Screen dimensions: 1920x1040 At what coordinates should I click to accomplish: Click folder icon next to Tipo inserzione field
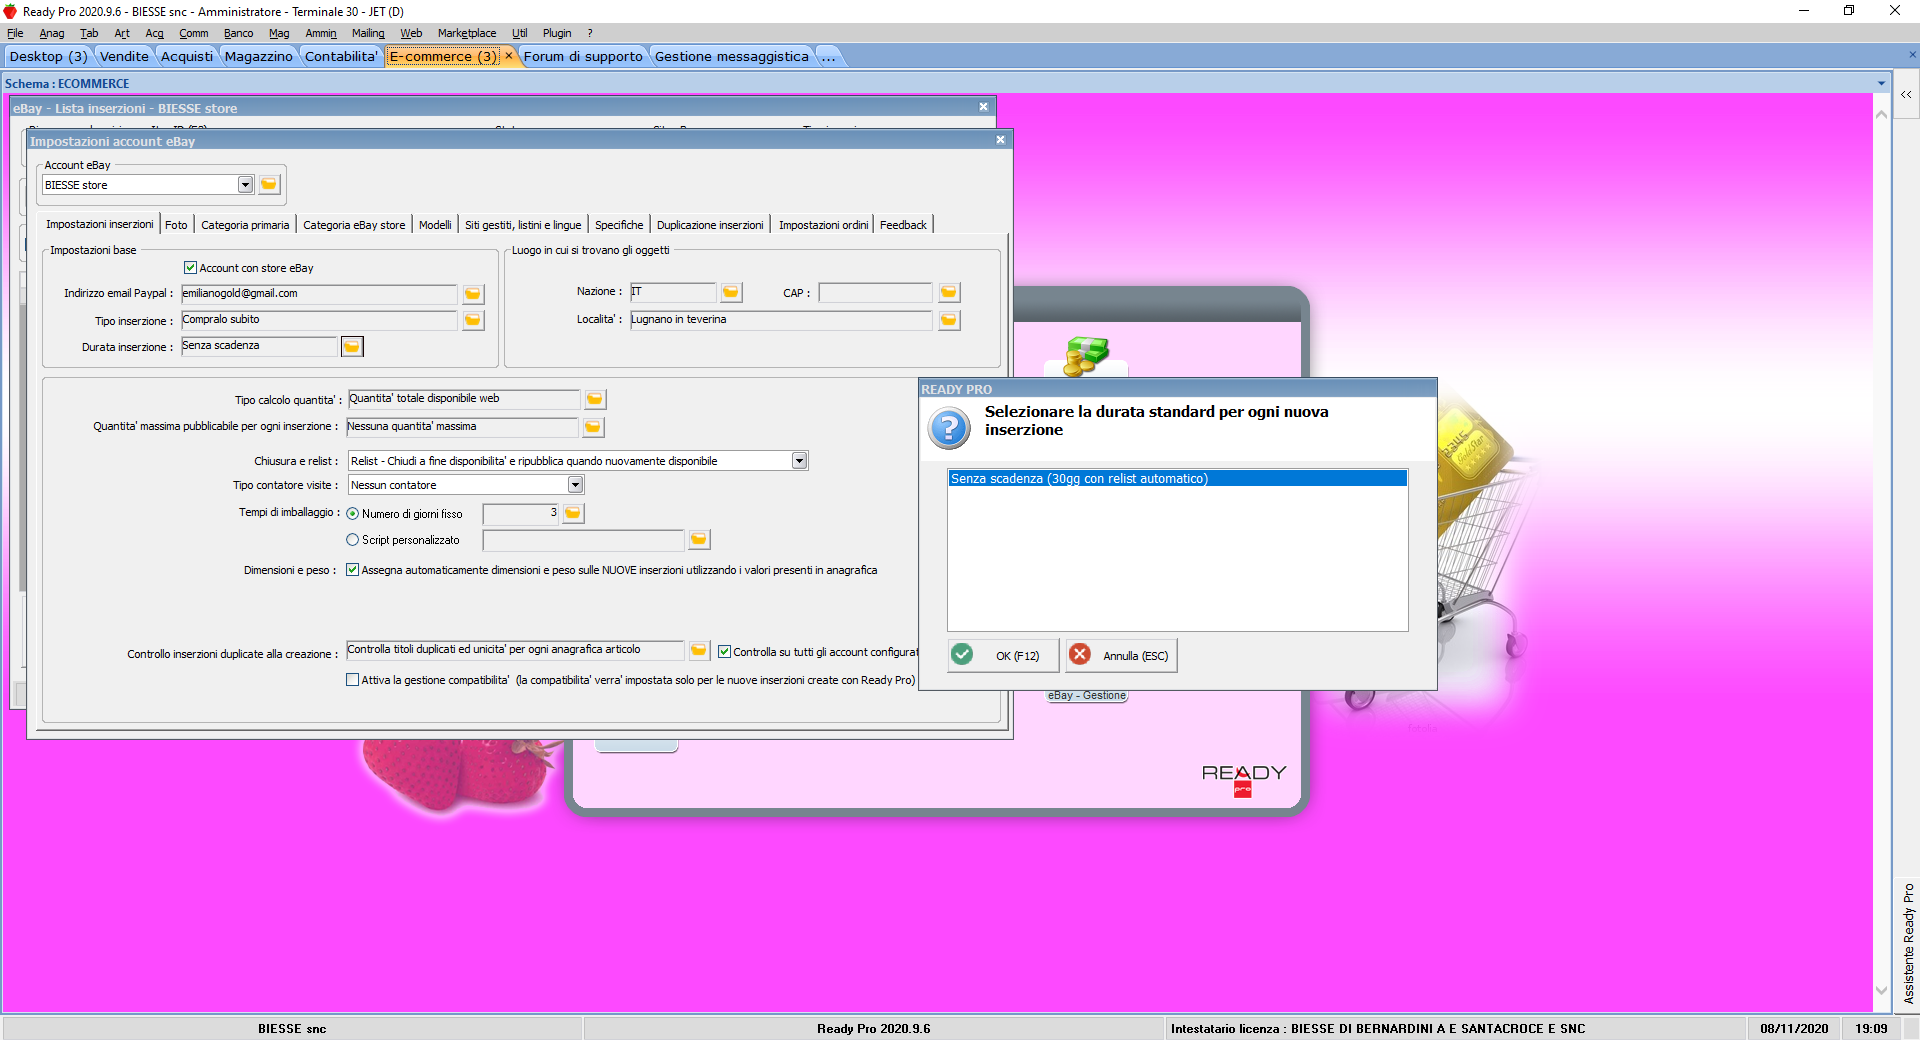[473, 320]
